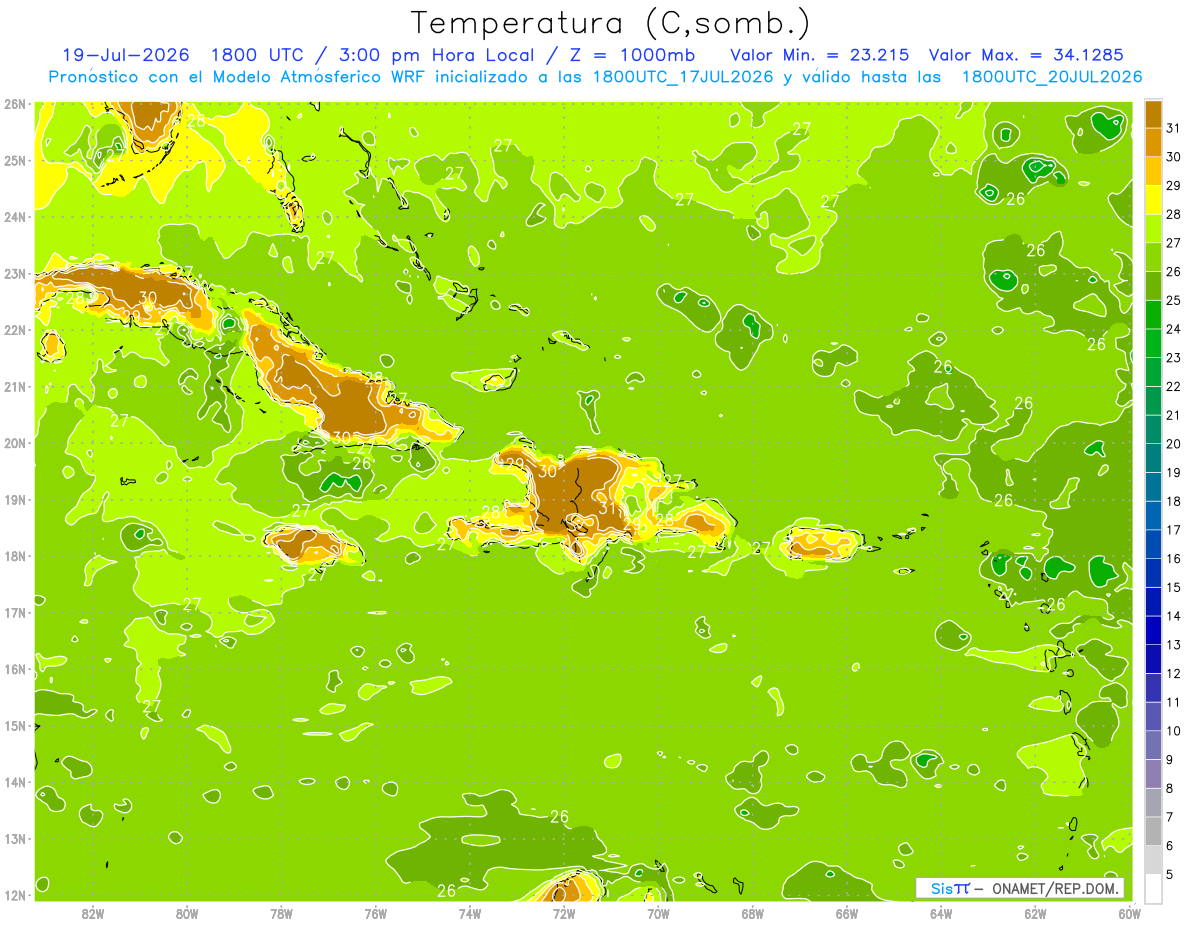The width and height of the screenshot is (1200, 927).
Task: Click longitude axis label "68W"
Action: [x=753, y=913]
